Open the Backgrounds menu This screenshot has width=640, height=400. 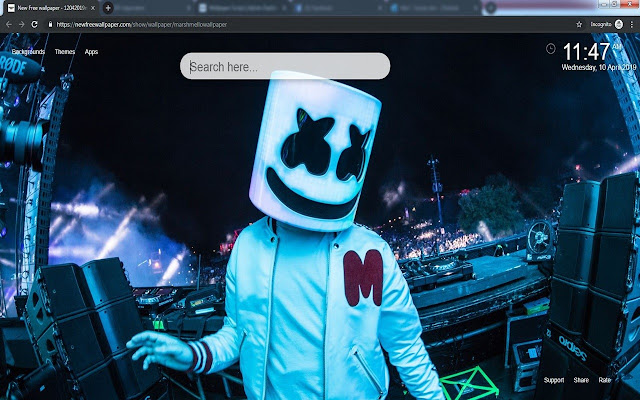tap(28, 52)
